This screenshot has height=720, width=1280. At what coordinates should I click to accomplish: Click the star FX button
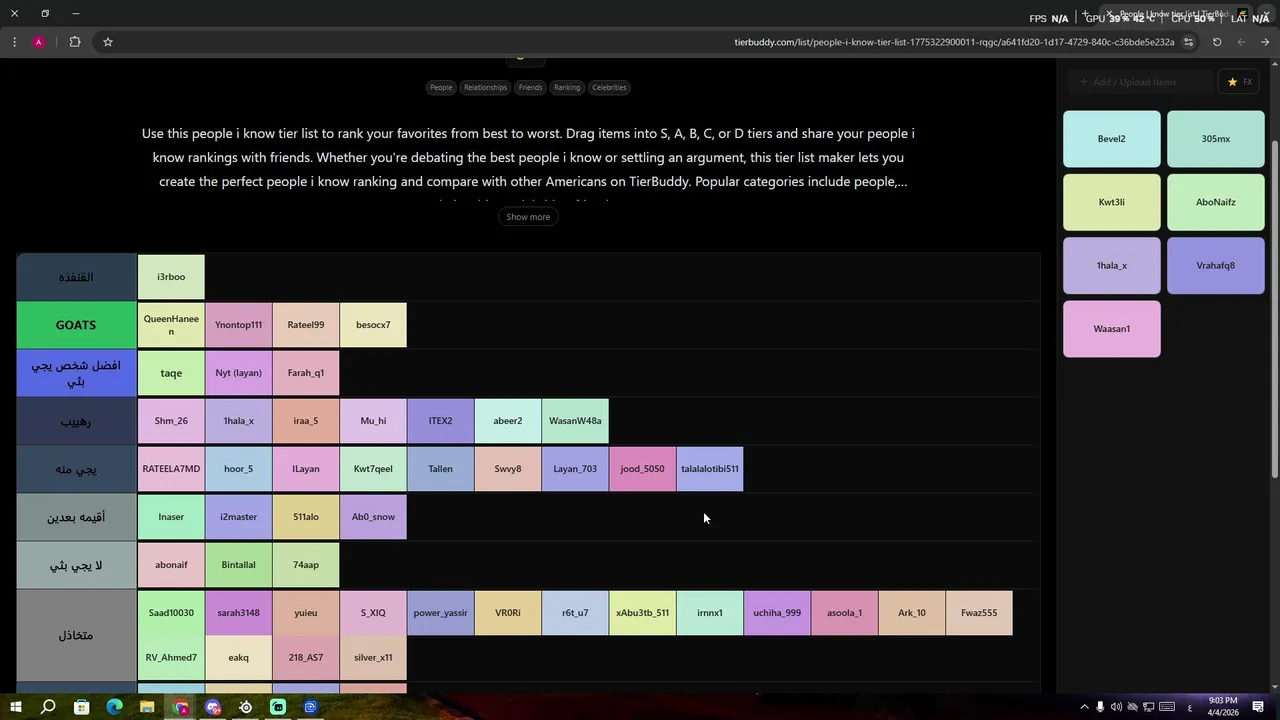coord(1240,82)
